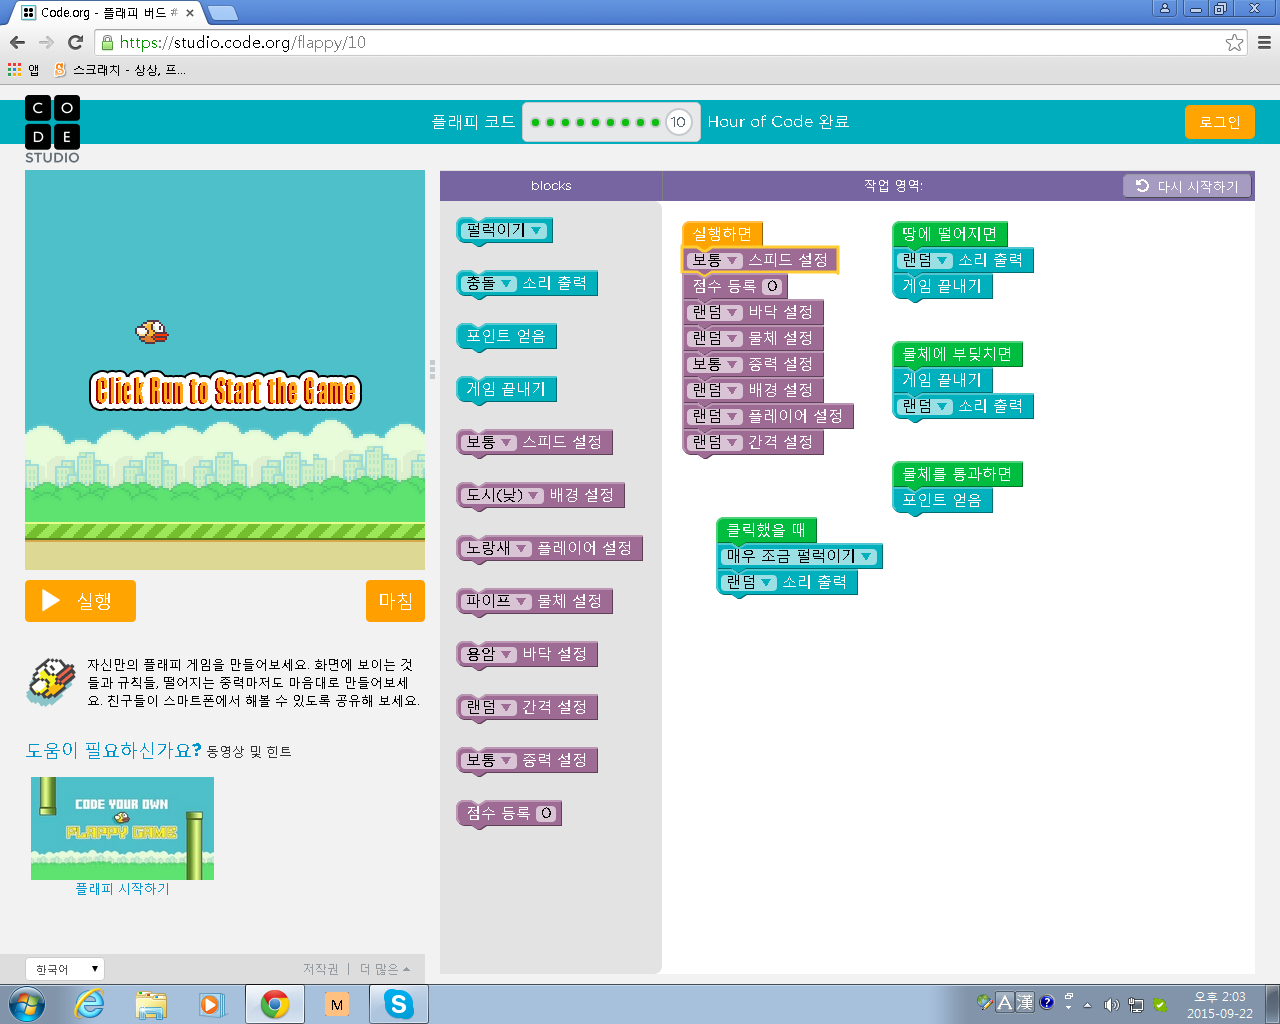The image size is (1280, 1024).
Task: Click the flappy bird icon beside instructions
Action: pyautogui.click(x=52, y=682)
